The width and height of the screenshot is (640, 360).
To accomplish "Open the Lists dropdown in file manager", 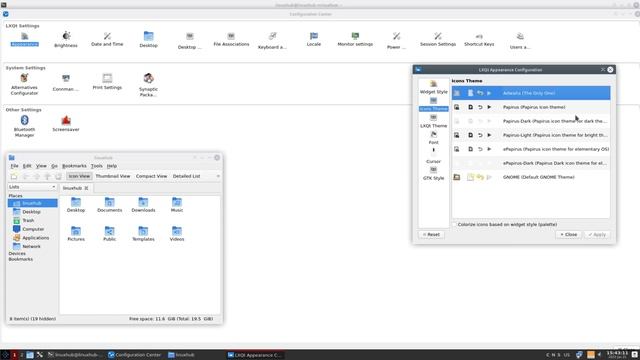I will coord(32,187).
